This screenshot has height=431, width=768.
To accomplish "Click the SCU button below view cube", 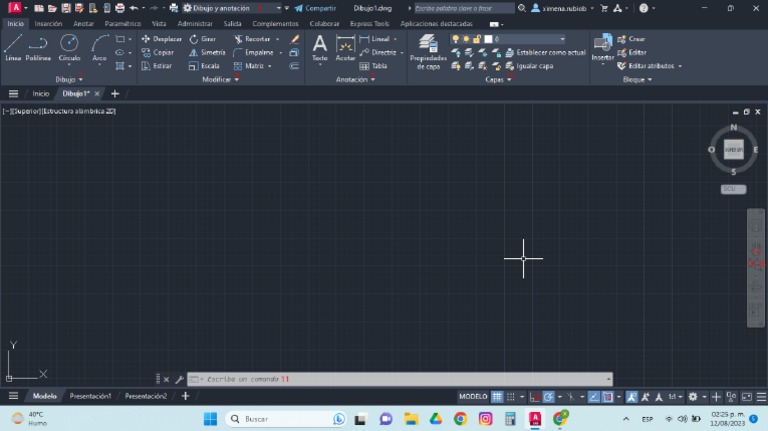I will (x=733, y=189).
